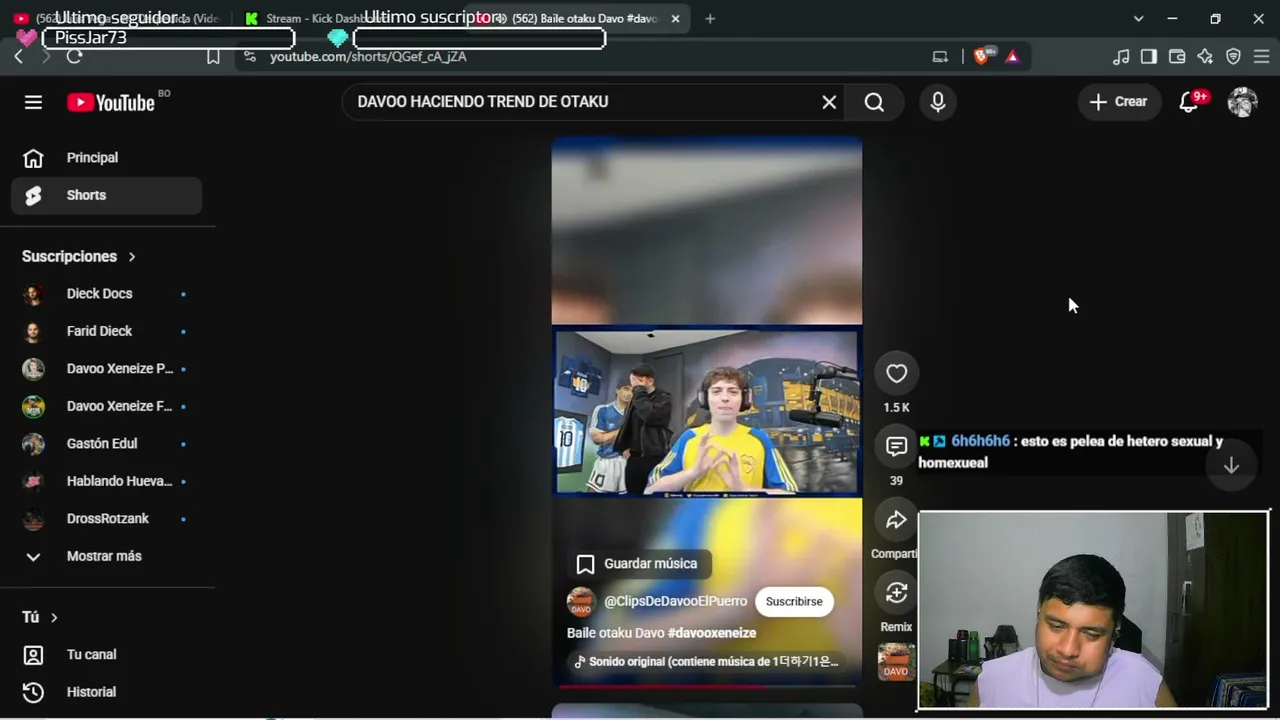Open the tab search dropdown chevron
The image size is (1280, 720).
(1138, 19)
